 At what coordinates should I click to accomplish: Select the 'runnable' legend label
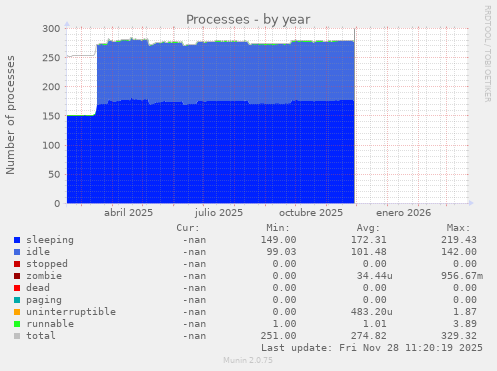tap(50, 324)
